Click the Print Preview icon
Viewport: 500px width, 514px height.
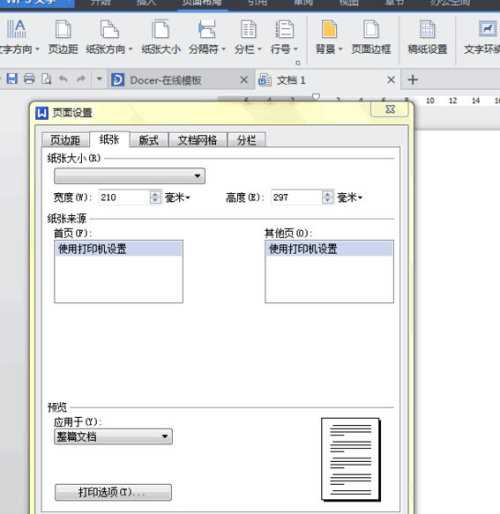click(46, 79)
